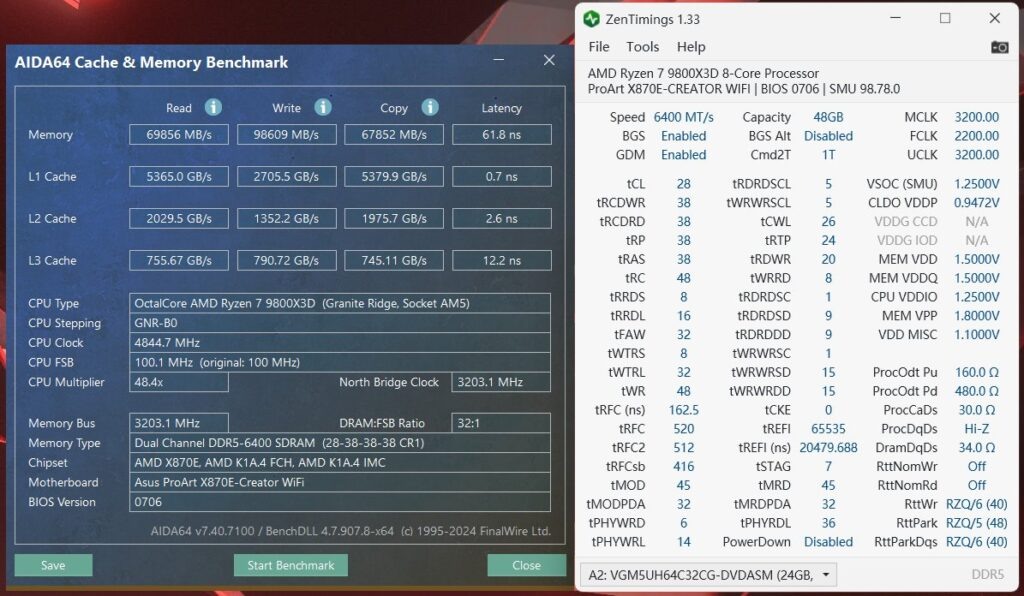The image size is (1024, 596).
Task: Click the CPU Stepping GNR-B0 field
Action: (x=340, y=322)
